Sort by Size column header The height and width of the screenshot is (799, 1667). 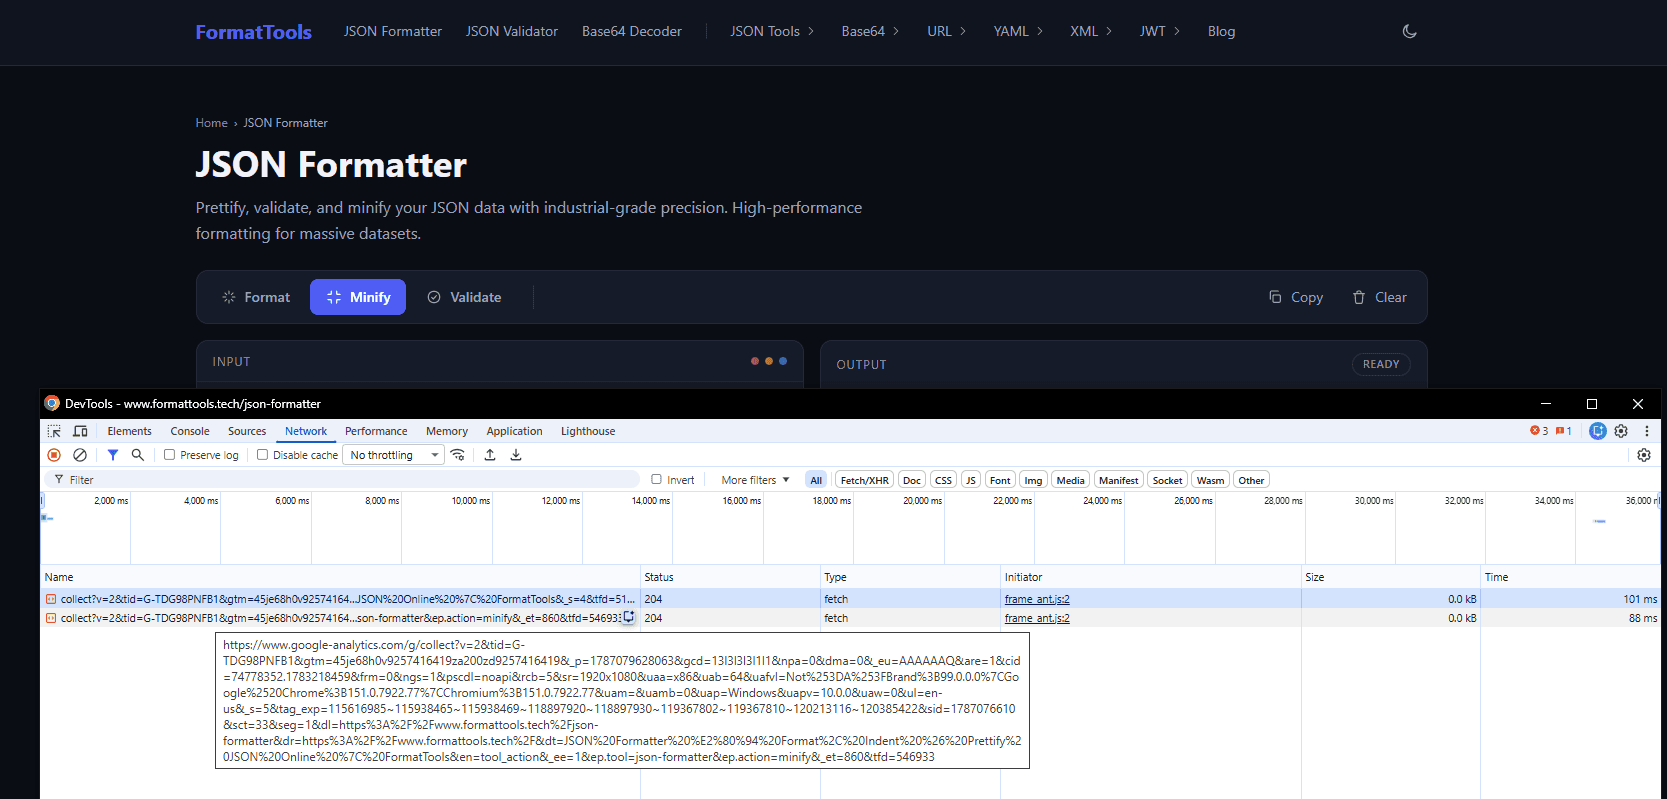pos(1390,577)
